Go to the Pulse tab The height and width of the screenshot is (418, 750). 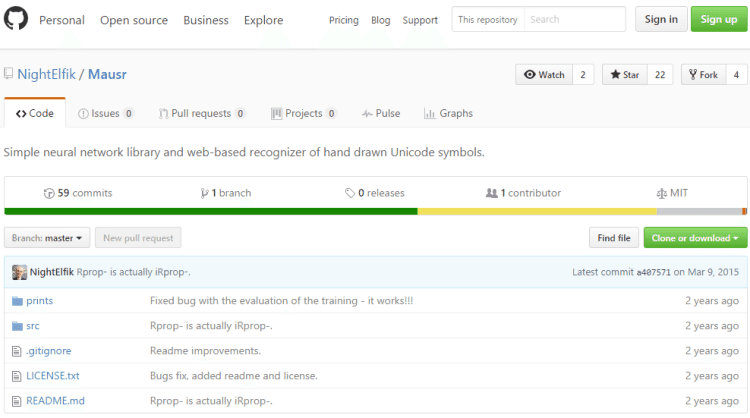pos(381,113)
